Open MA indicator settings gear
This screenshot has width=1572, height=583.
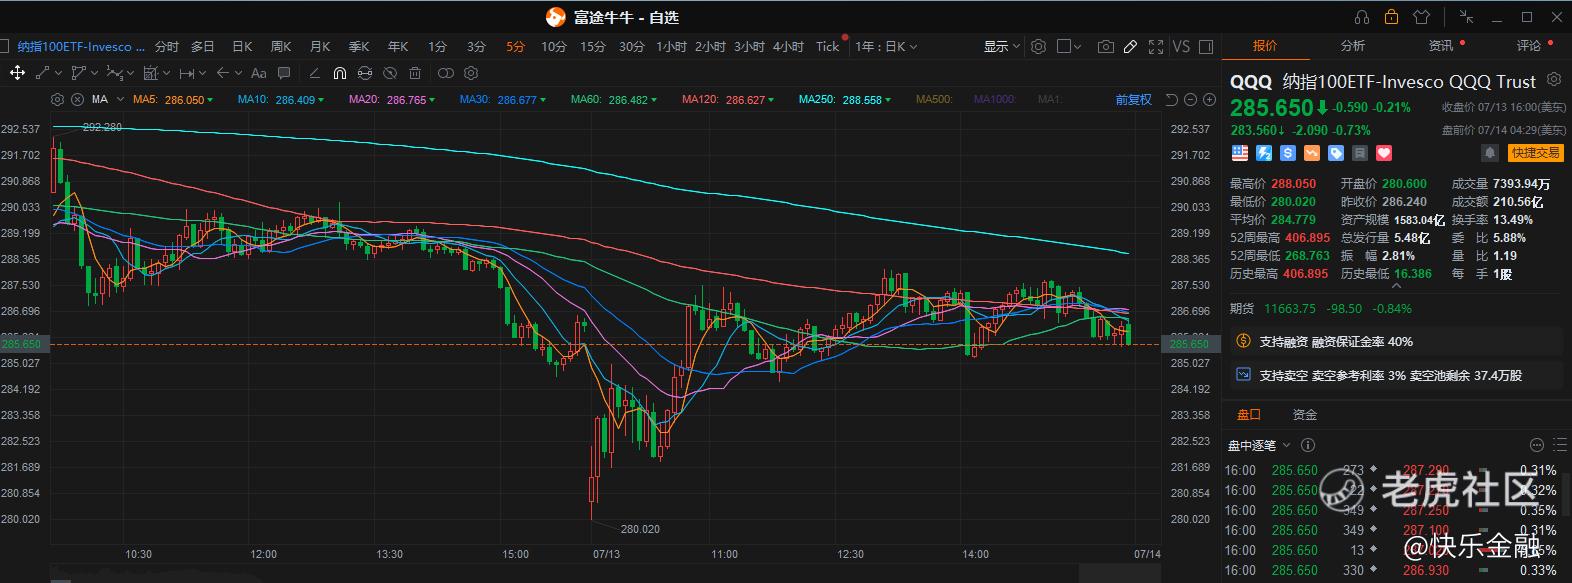pos(57,100)
